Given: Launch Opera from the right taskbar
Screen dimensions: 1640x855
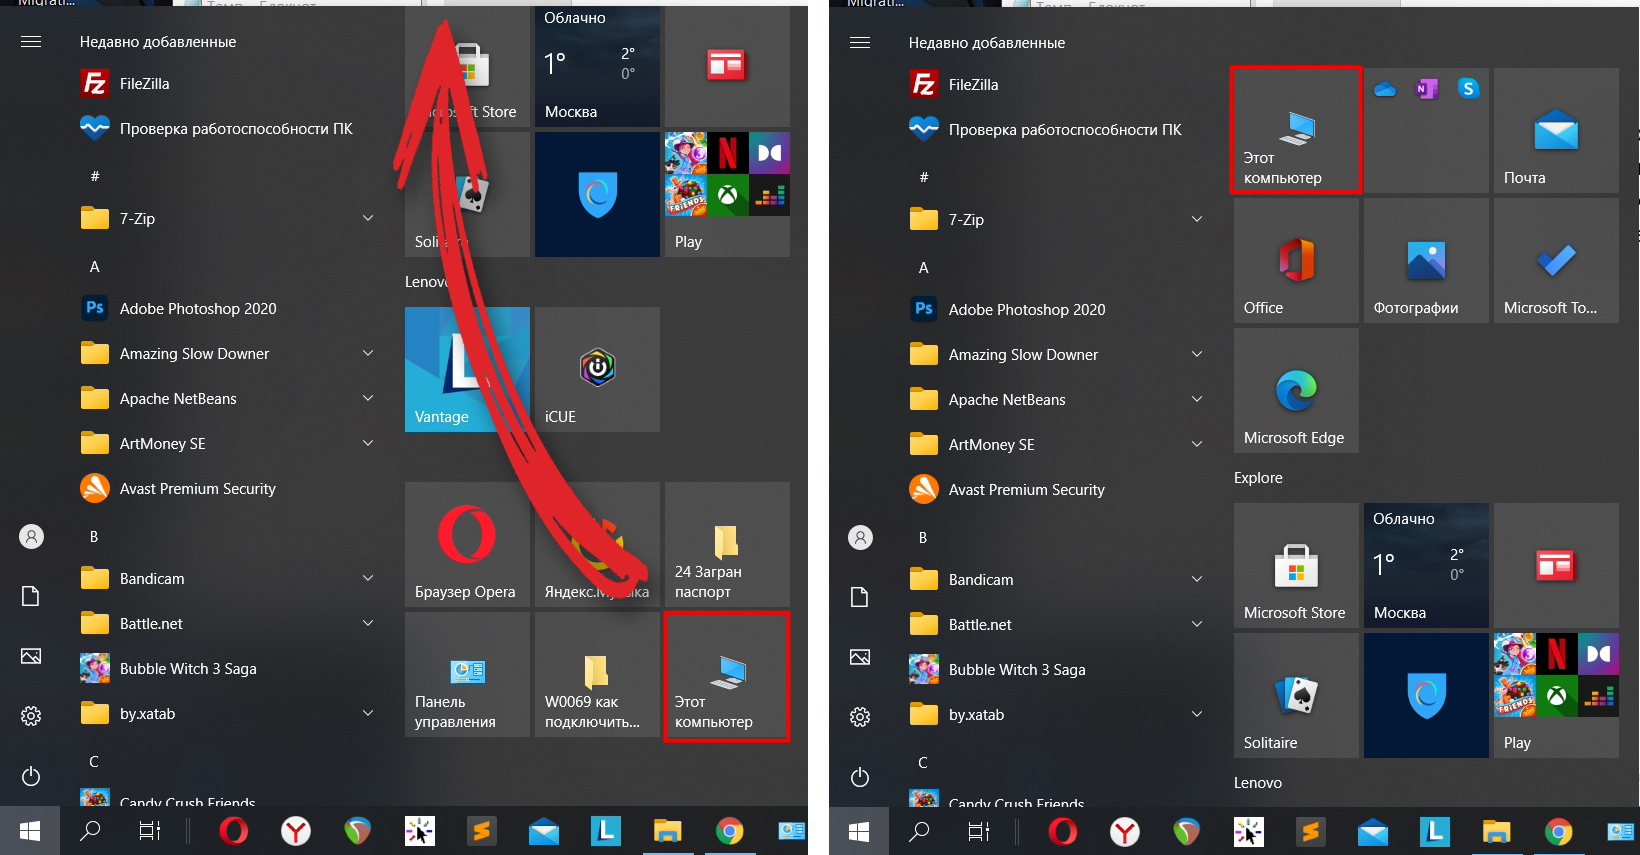Looking at the screenshot, I should click(1063, 831).
